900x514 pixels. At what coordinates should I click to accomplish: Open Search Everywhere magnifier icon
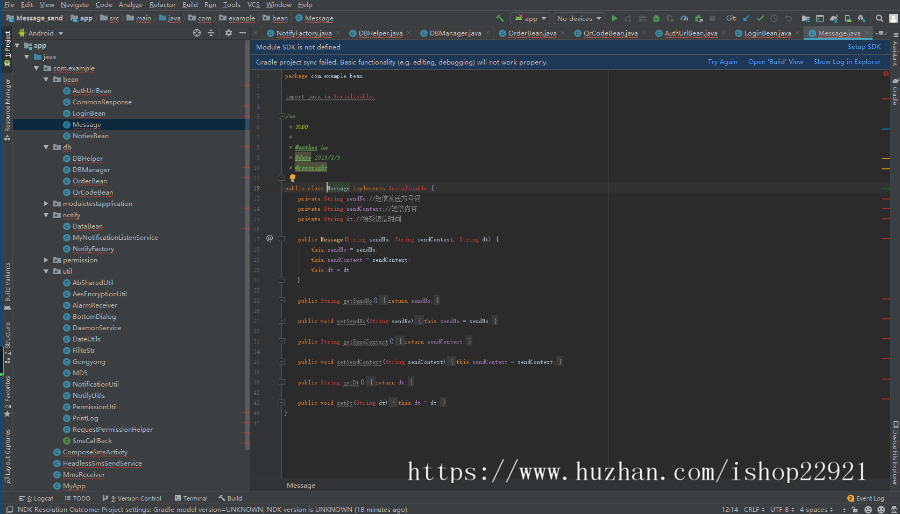[880, 18]
